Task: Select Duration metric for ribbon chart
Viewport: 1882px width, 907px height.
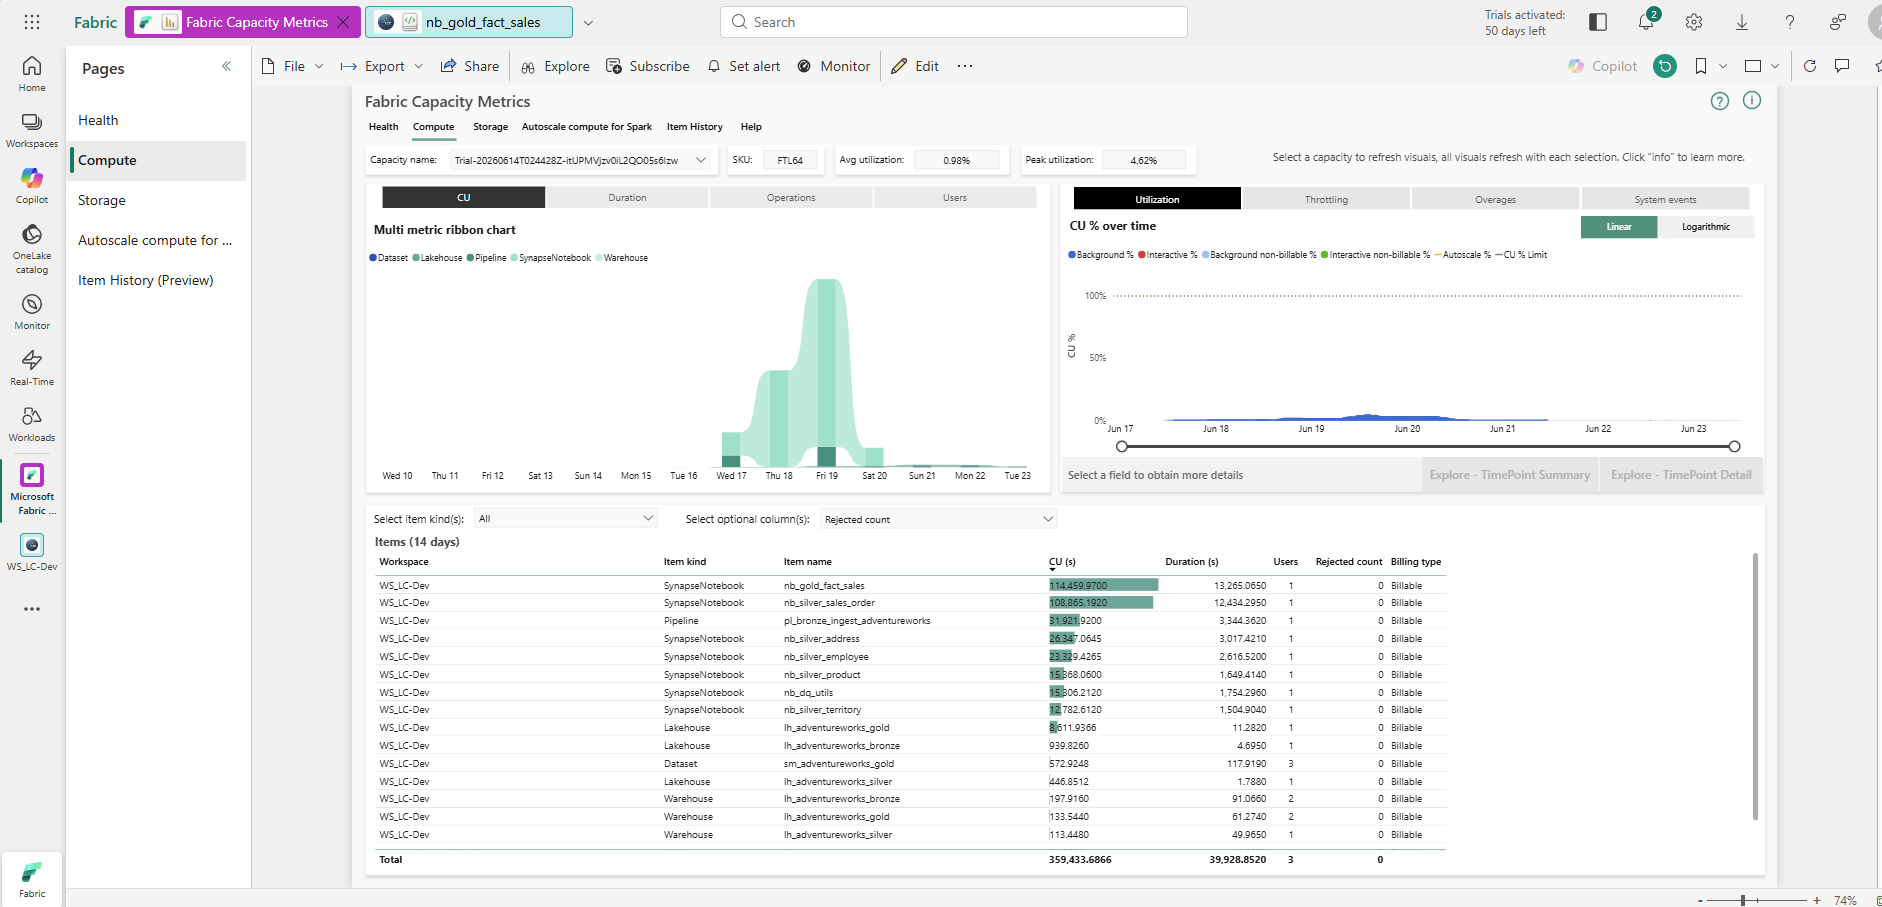Action: pyautogui.click(x=627, y=198)
